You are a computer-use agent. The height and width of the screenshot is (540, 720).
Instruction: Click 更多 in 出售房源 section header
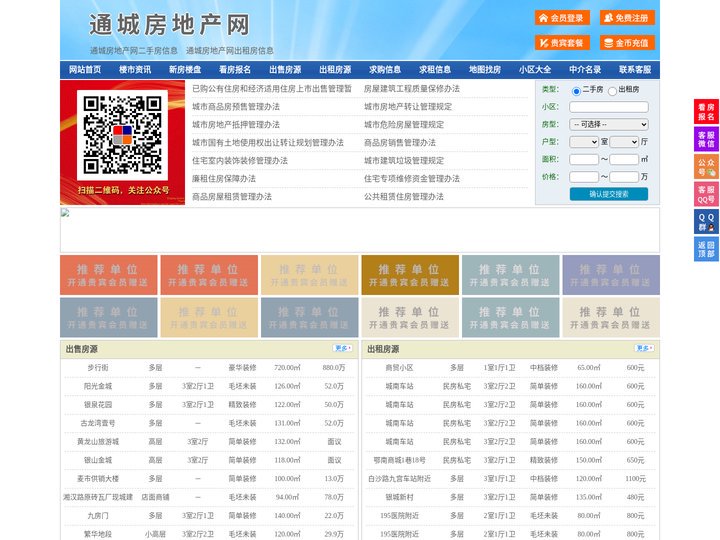343,349
